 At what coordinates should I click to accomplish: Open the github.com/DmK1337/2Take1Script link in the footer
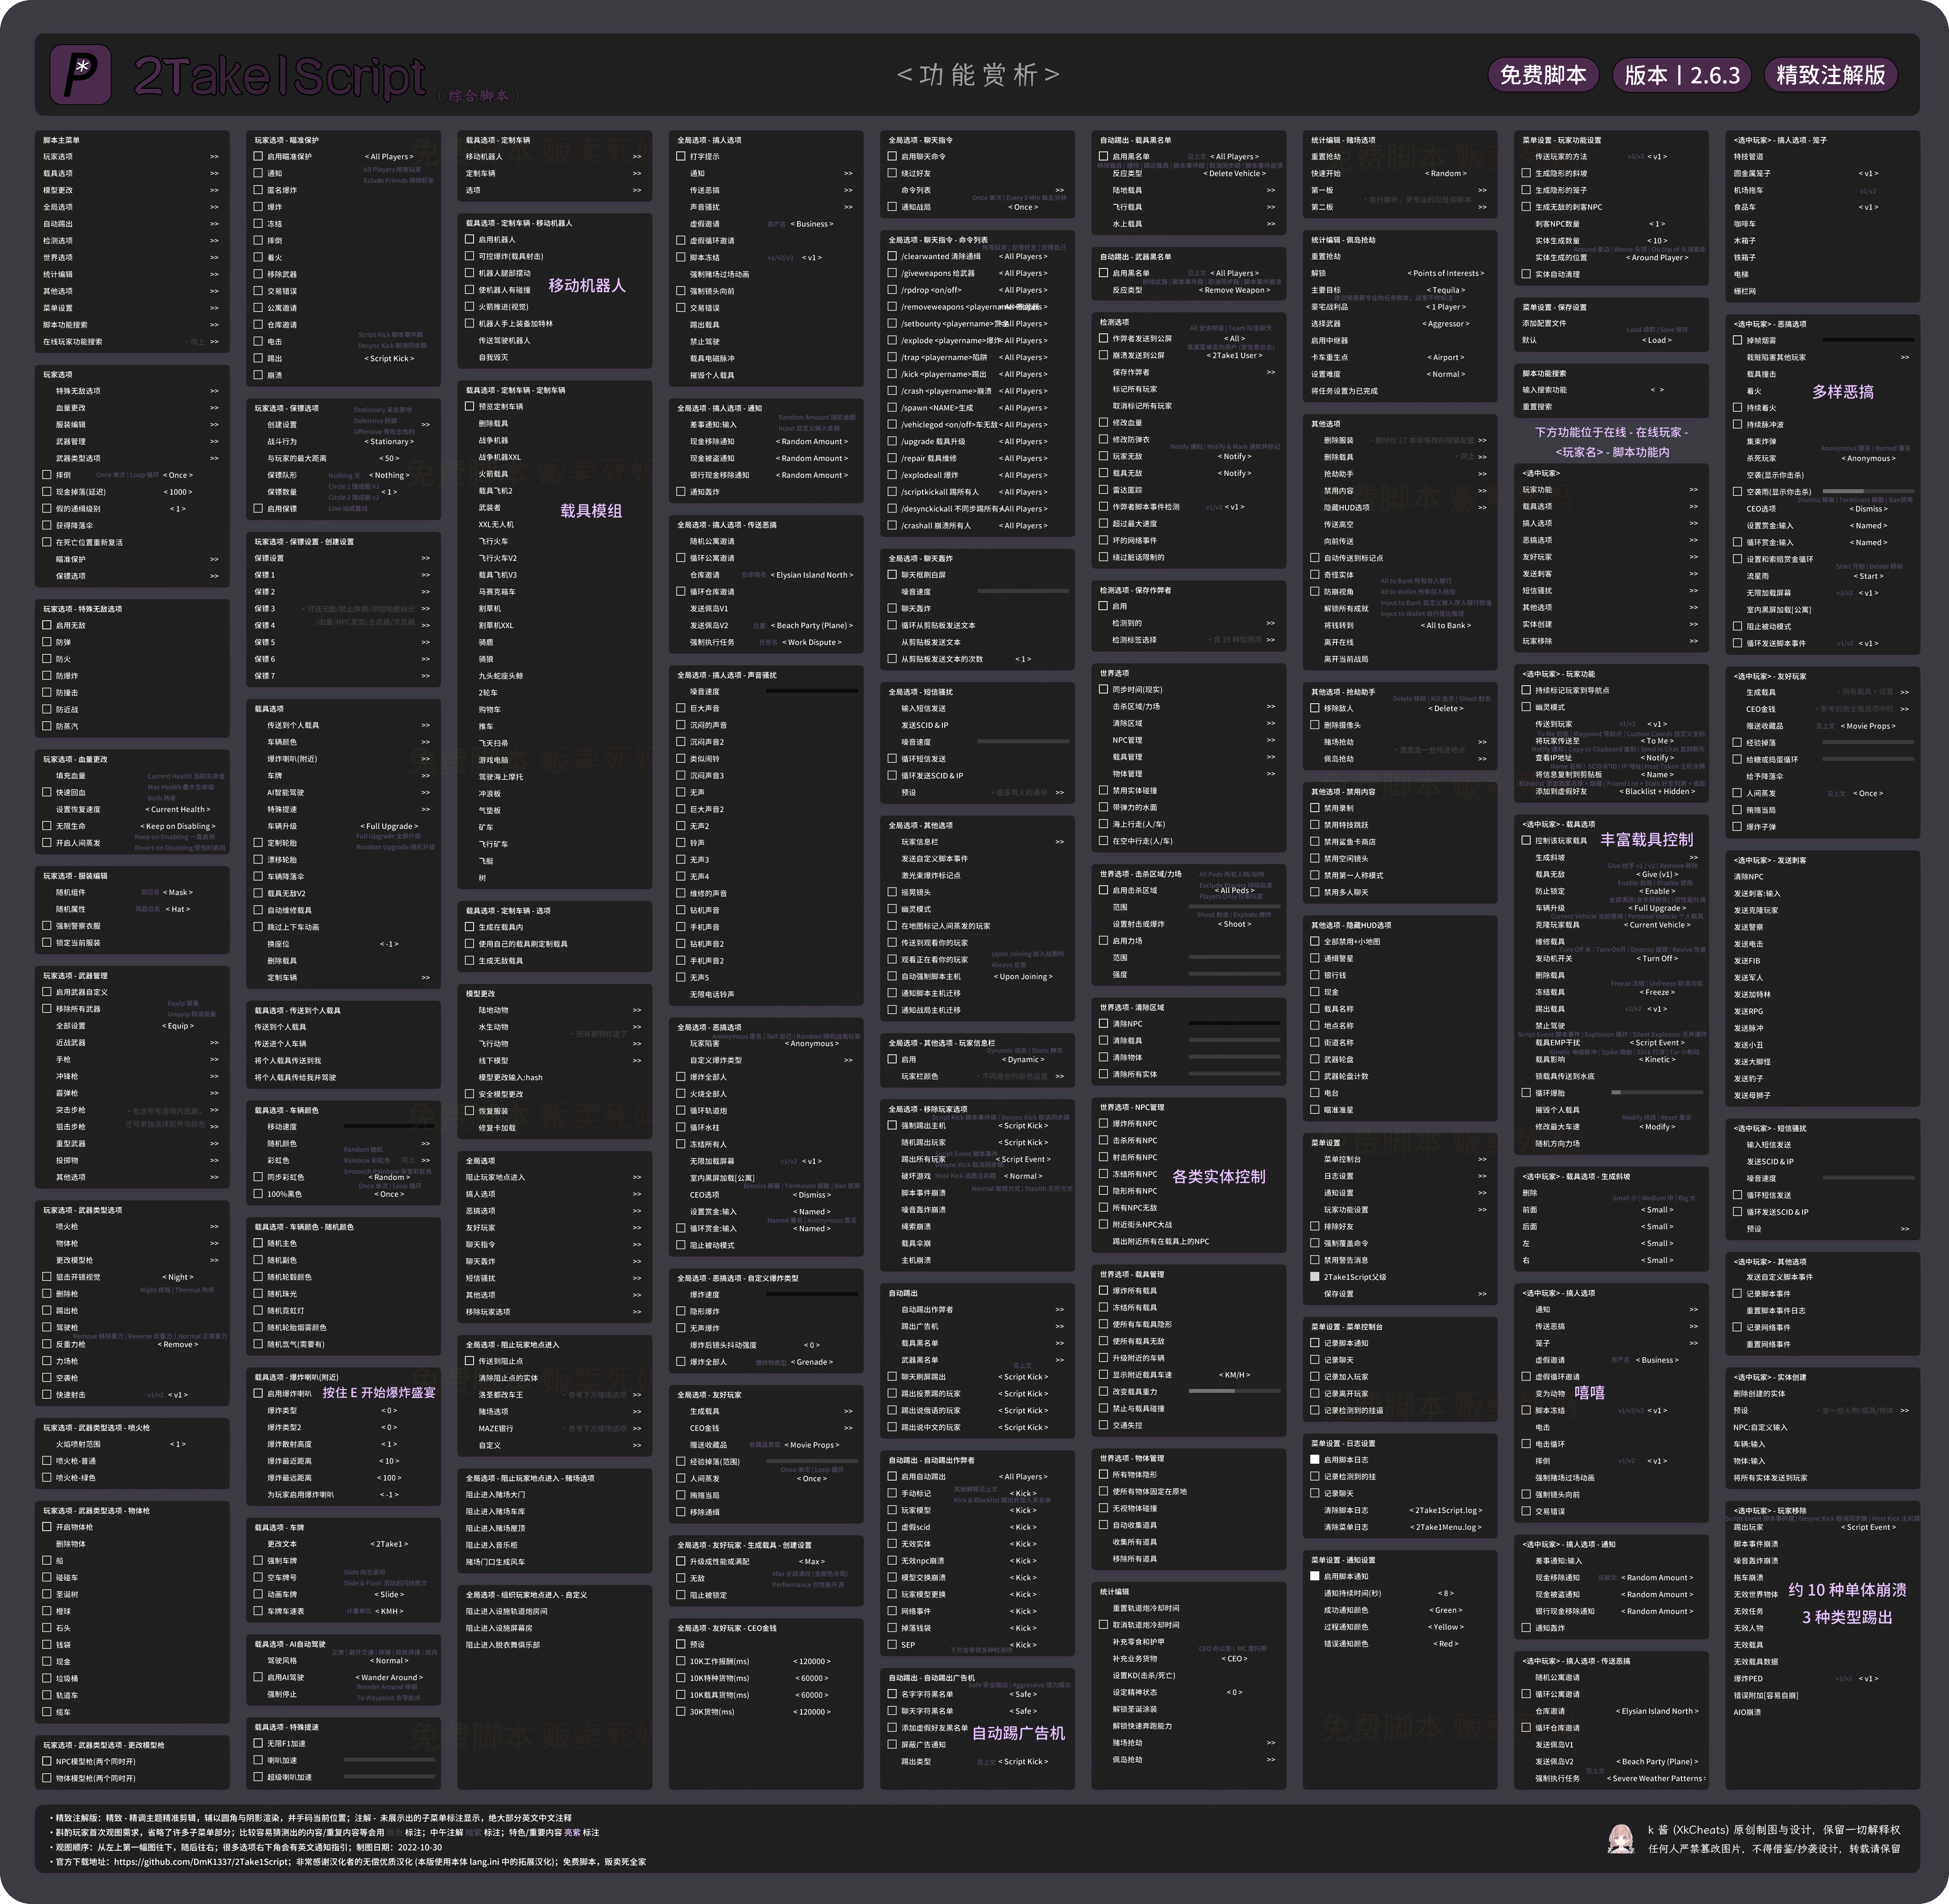(x=201, y=1862)
